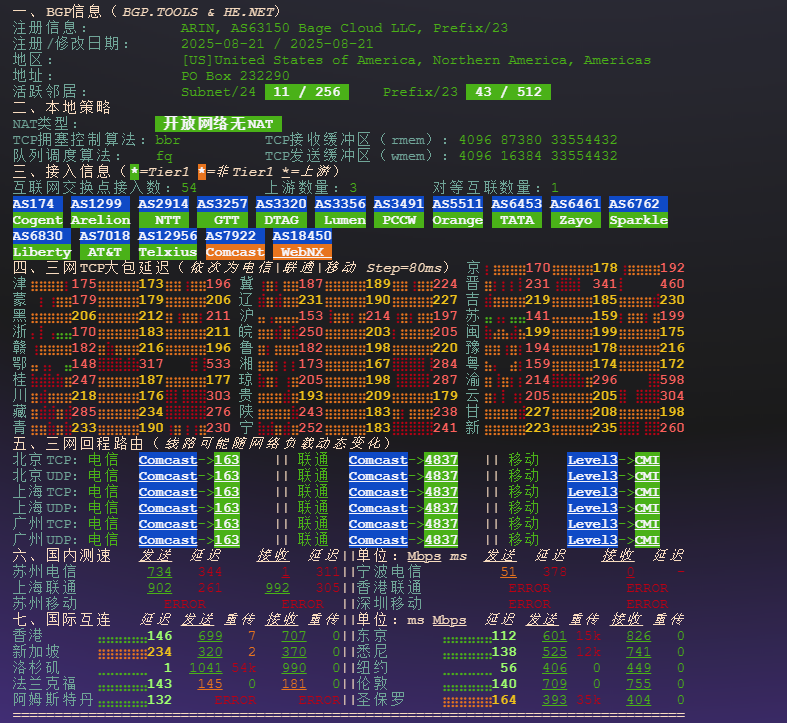Click the Sparkle label
787x723 pixels.
tap(638, 220)
